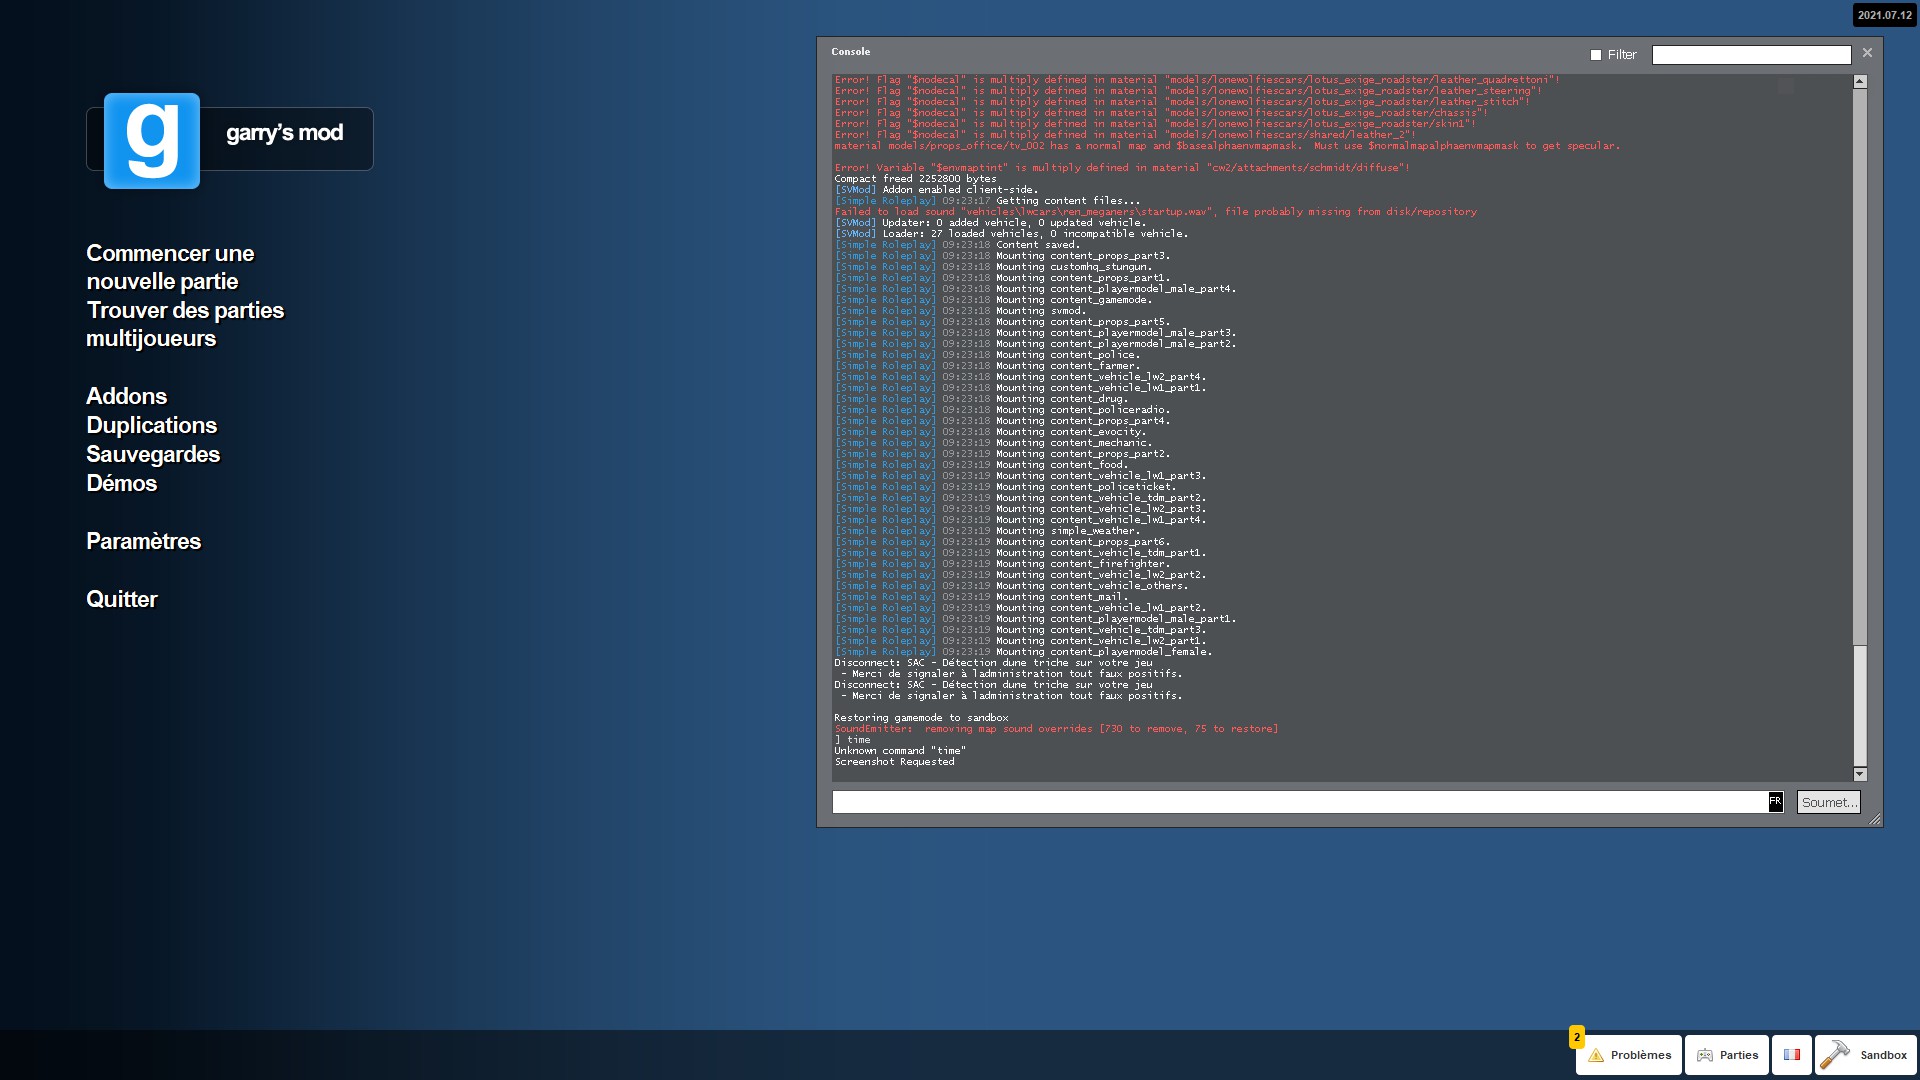The image size is (1920, 1080).
Task: Click the 'Failed to load sound' error line
Action: (x=1155, y=212)
